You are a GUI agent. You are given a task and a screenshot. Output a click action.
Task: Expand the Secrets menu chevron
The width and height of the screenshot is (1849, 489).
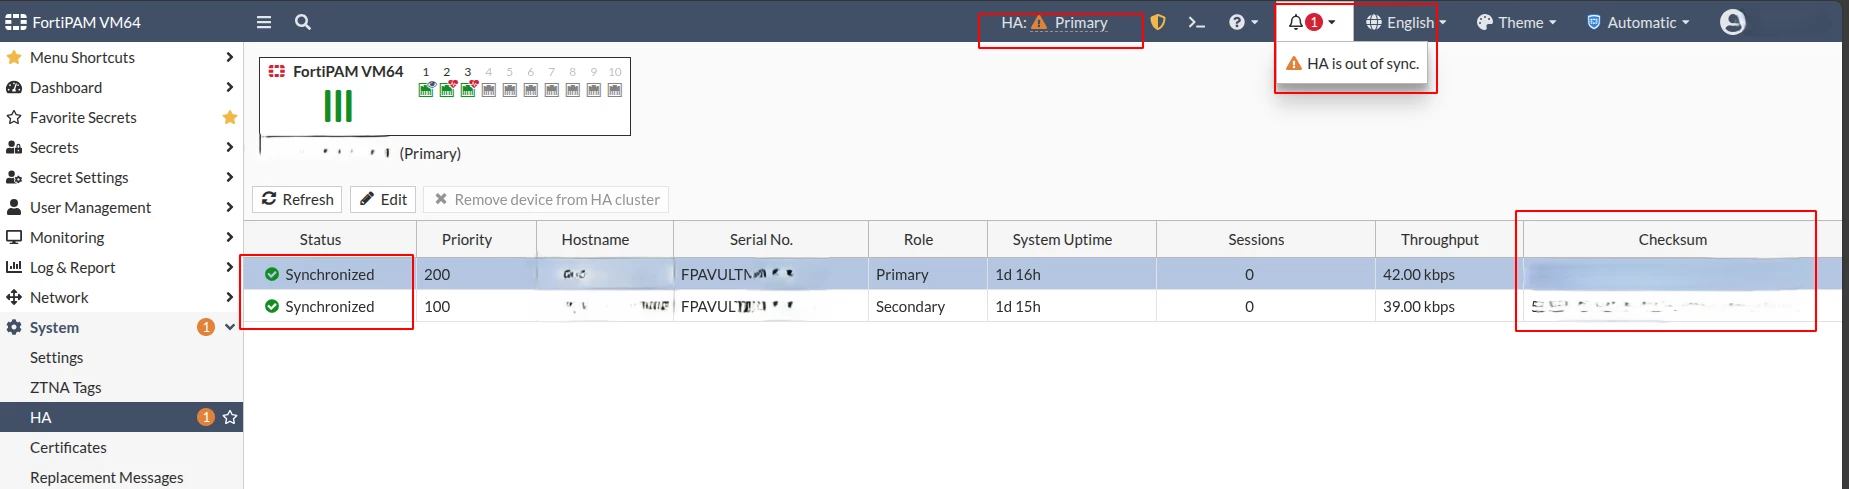pyautogui.click(x=229, y=147)
